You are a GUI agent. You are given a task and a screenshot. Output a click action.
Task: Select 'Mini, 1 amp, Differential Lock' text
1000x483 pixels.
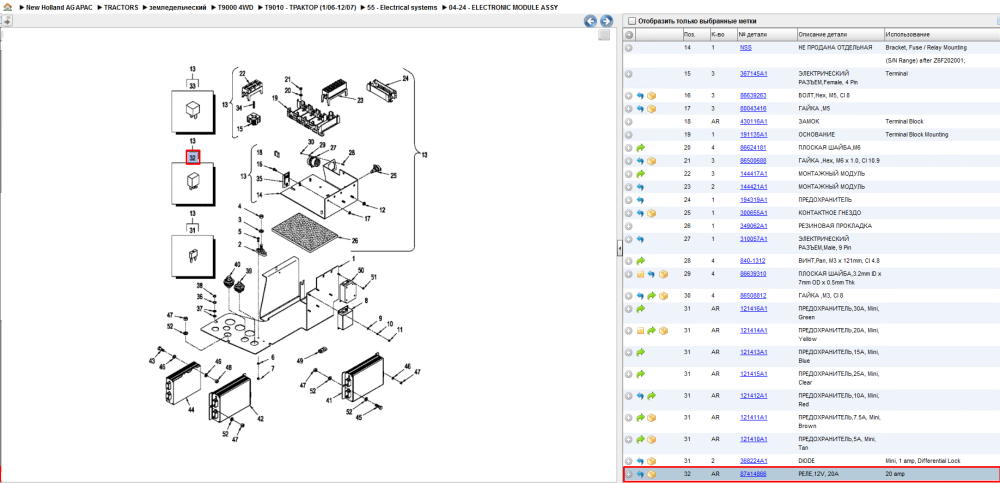pyautogui.click(x=925, y=461)
